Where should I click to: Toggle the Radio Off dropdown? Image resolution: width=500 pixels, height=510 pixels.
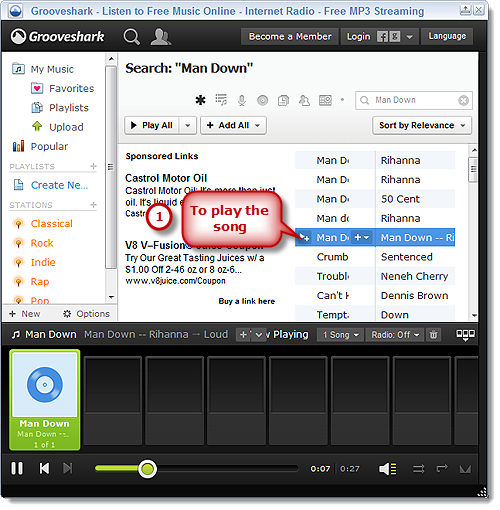tap(395, 335)
